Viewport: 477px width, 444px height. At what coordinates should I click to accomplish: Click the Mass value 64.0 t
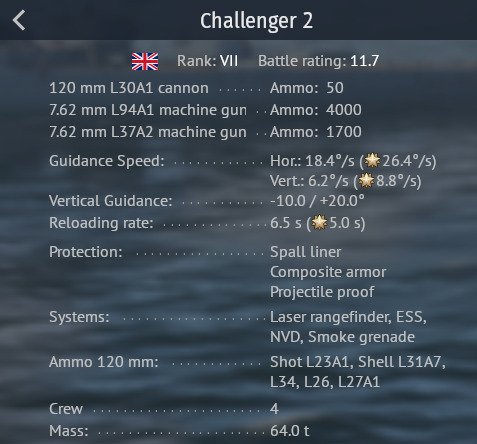(290, 431)
